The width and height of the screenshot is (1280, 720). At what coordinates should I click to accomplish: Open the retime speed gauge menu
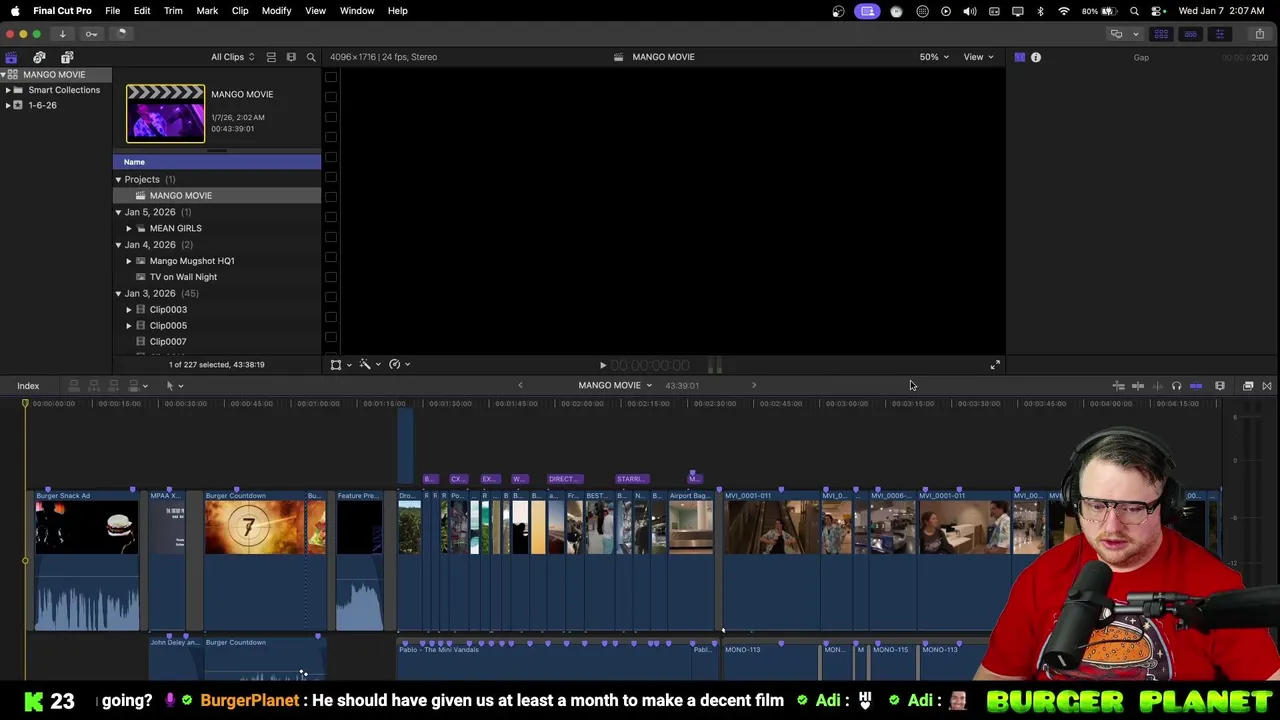pyautogui.click(x=399, y=365)
